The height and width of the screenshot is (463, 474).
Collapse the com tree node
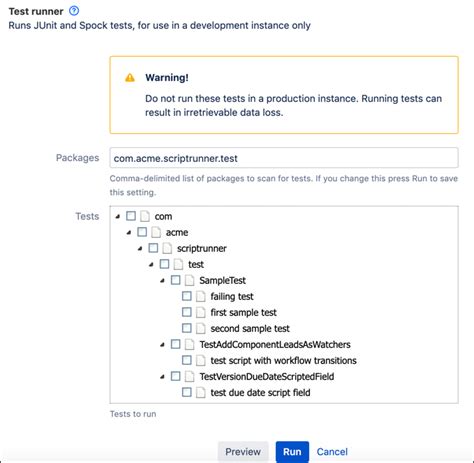pos(117,216)
